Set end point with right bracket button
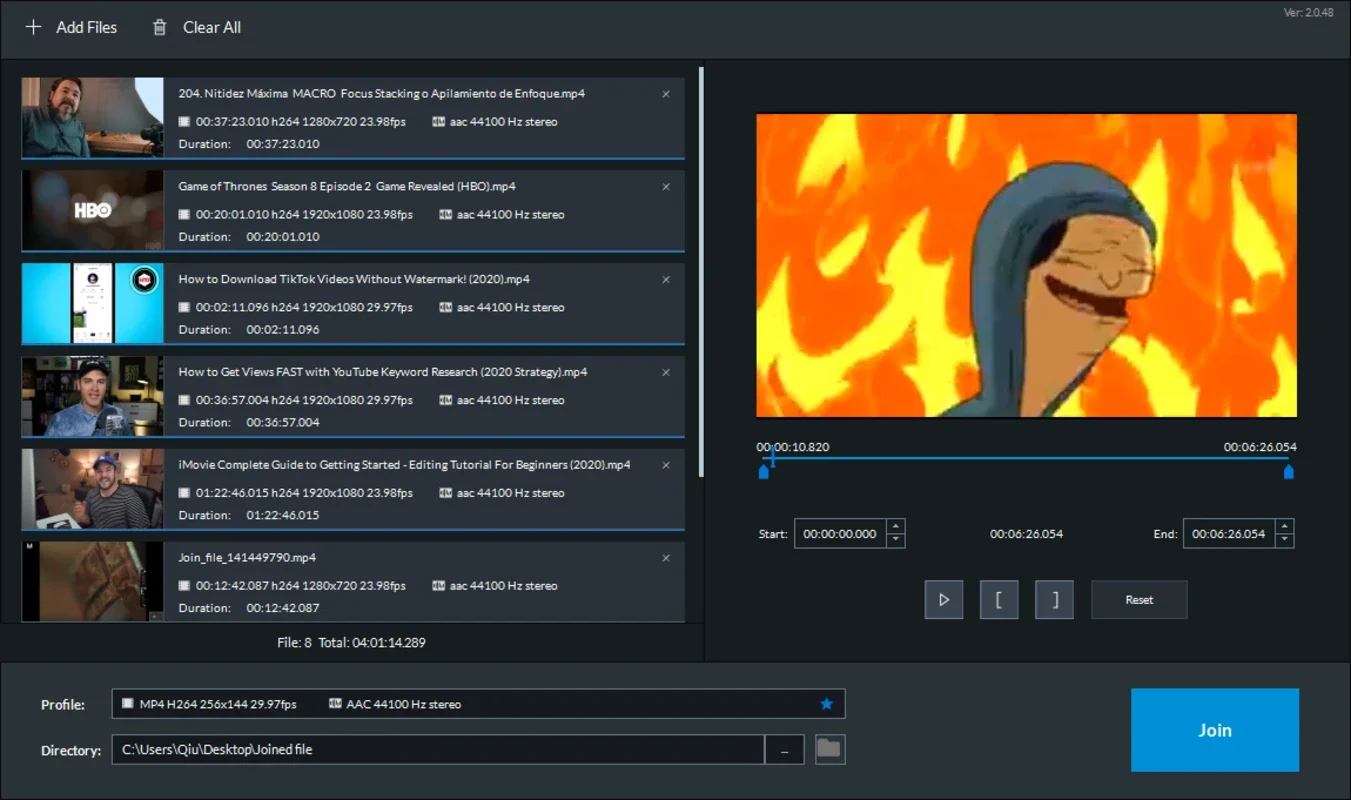This screenshot has width=1351, height=800. [1055, 600]
